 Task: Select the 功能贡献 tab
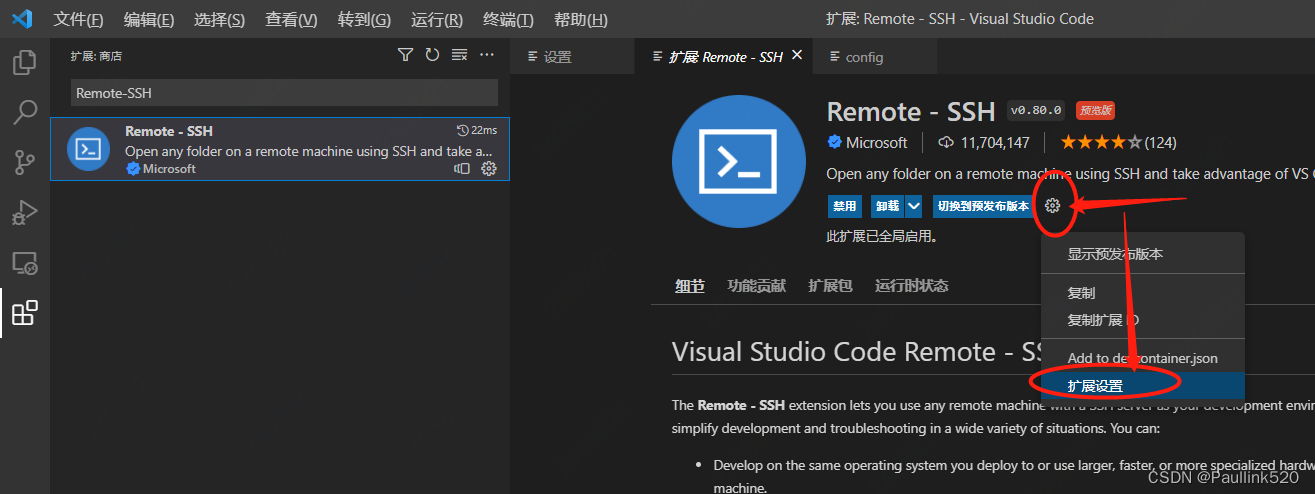(x=756, y=286)
